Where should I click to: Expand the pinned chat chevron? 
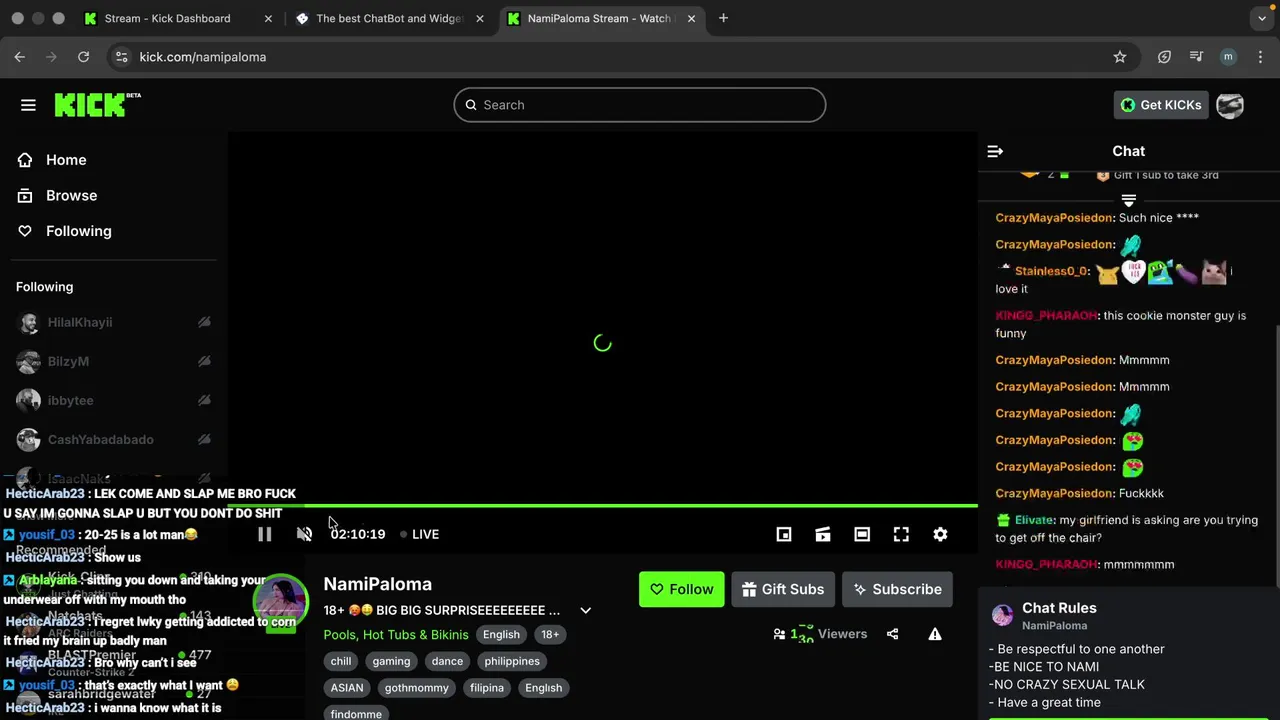click(x=1129, y=200)
